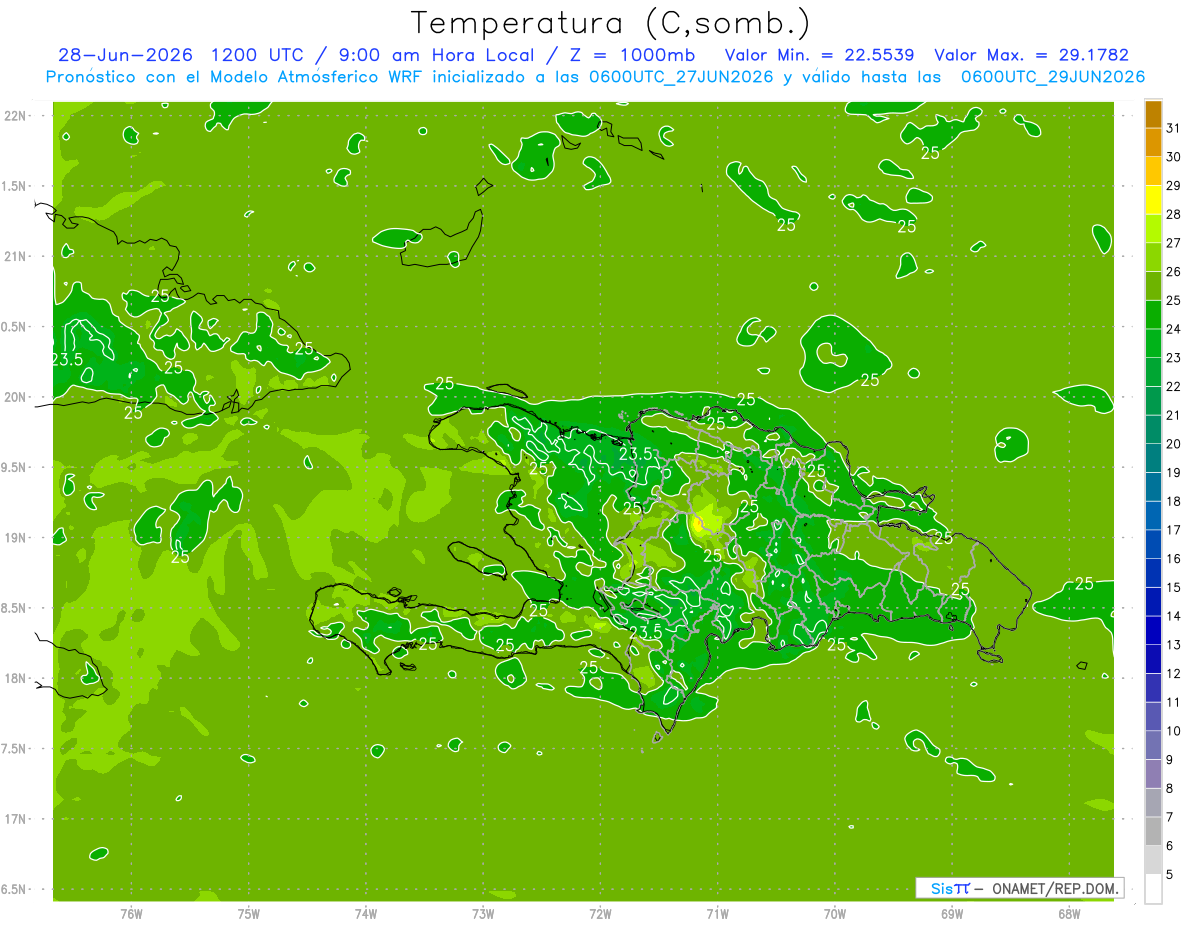Click the "1.5N" latitude axis label
The height and width of the screenshot is (927, 1200).
15,186
